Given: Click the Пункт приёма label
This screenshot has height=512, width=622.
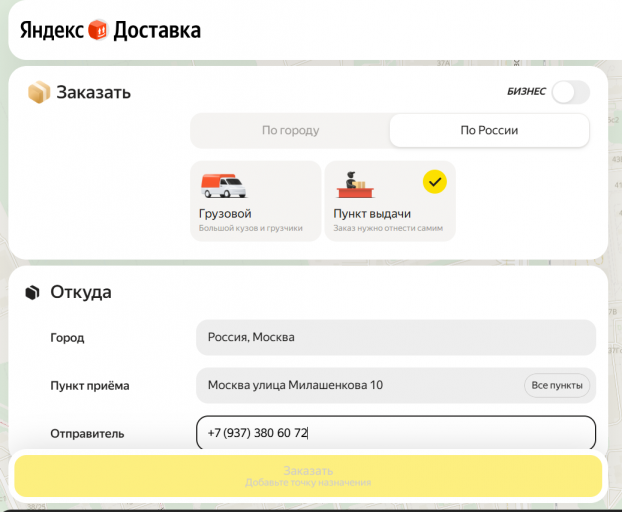Looking at the screenshot, I should point(90,386).
